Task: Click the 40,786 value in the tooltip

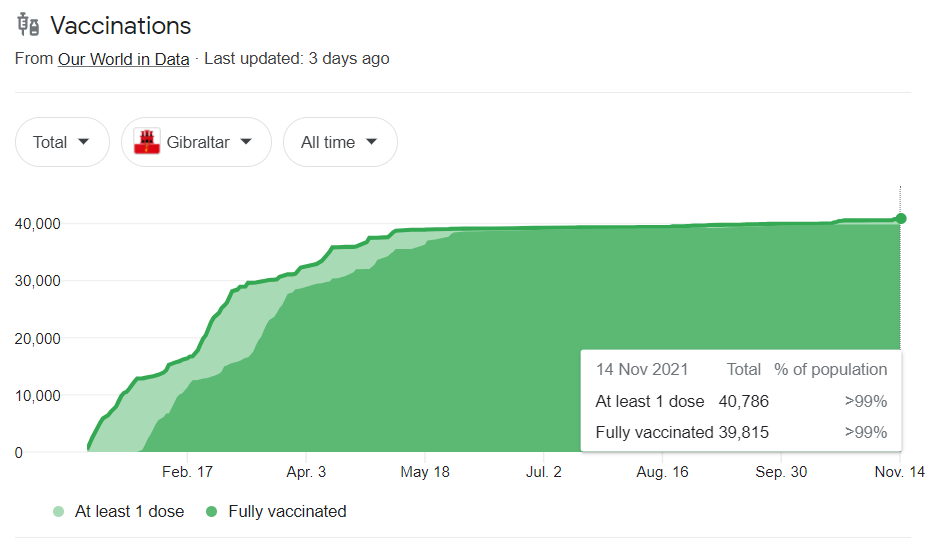Action: point(743,402)
